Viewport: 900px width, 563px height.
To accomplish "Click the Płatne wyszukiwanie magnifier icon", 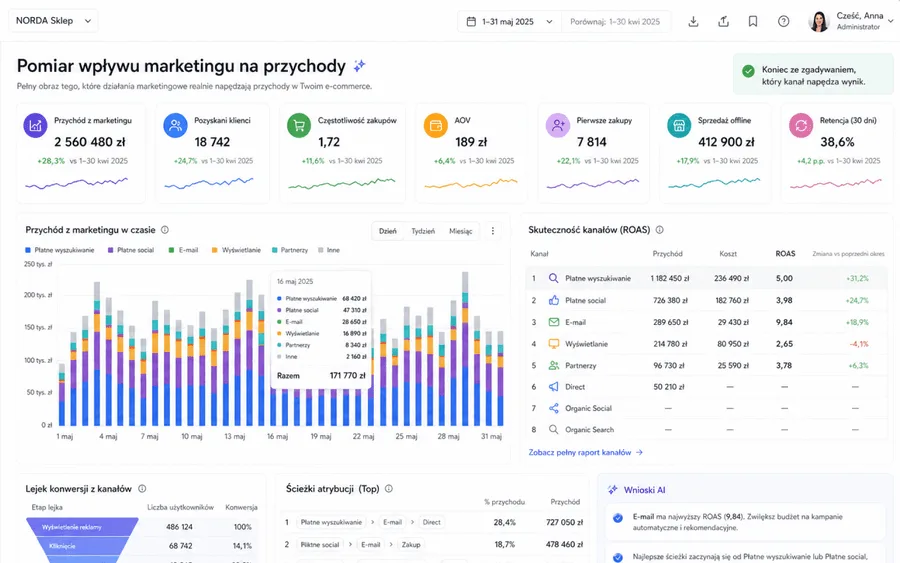I will point(553,278).
